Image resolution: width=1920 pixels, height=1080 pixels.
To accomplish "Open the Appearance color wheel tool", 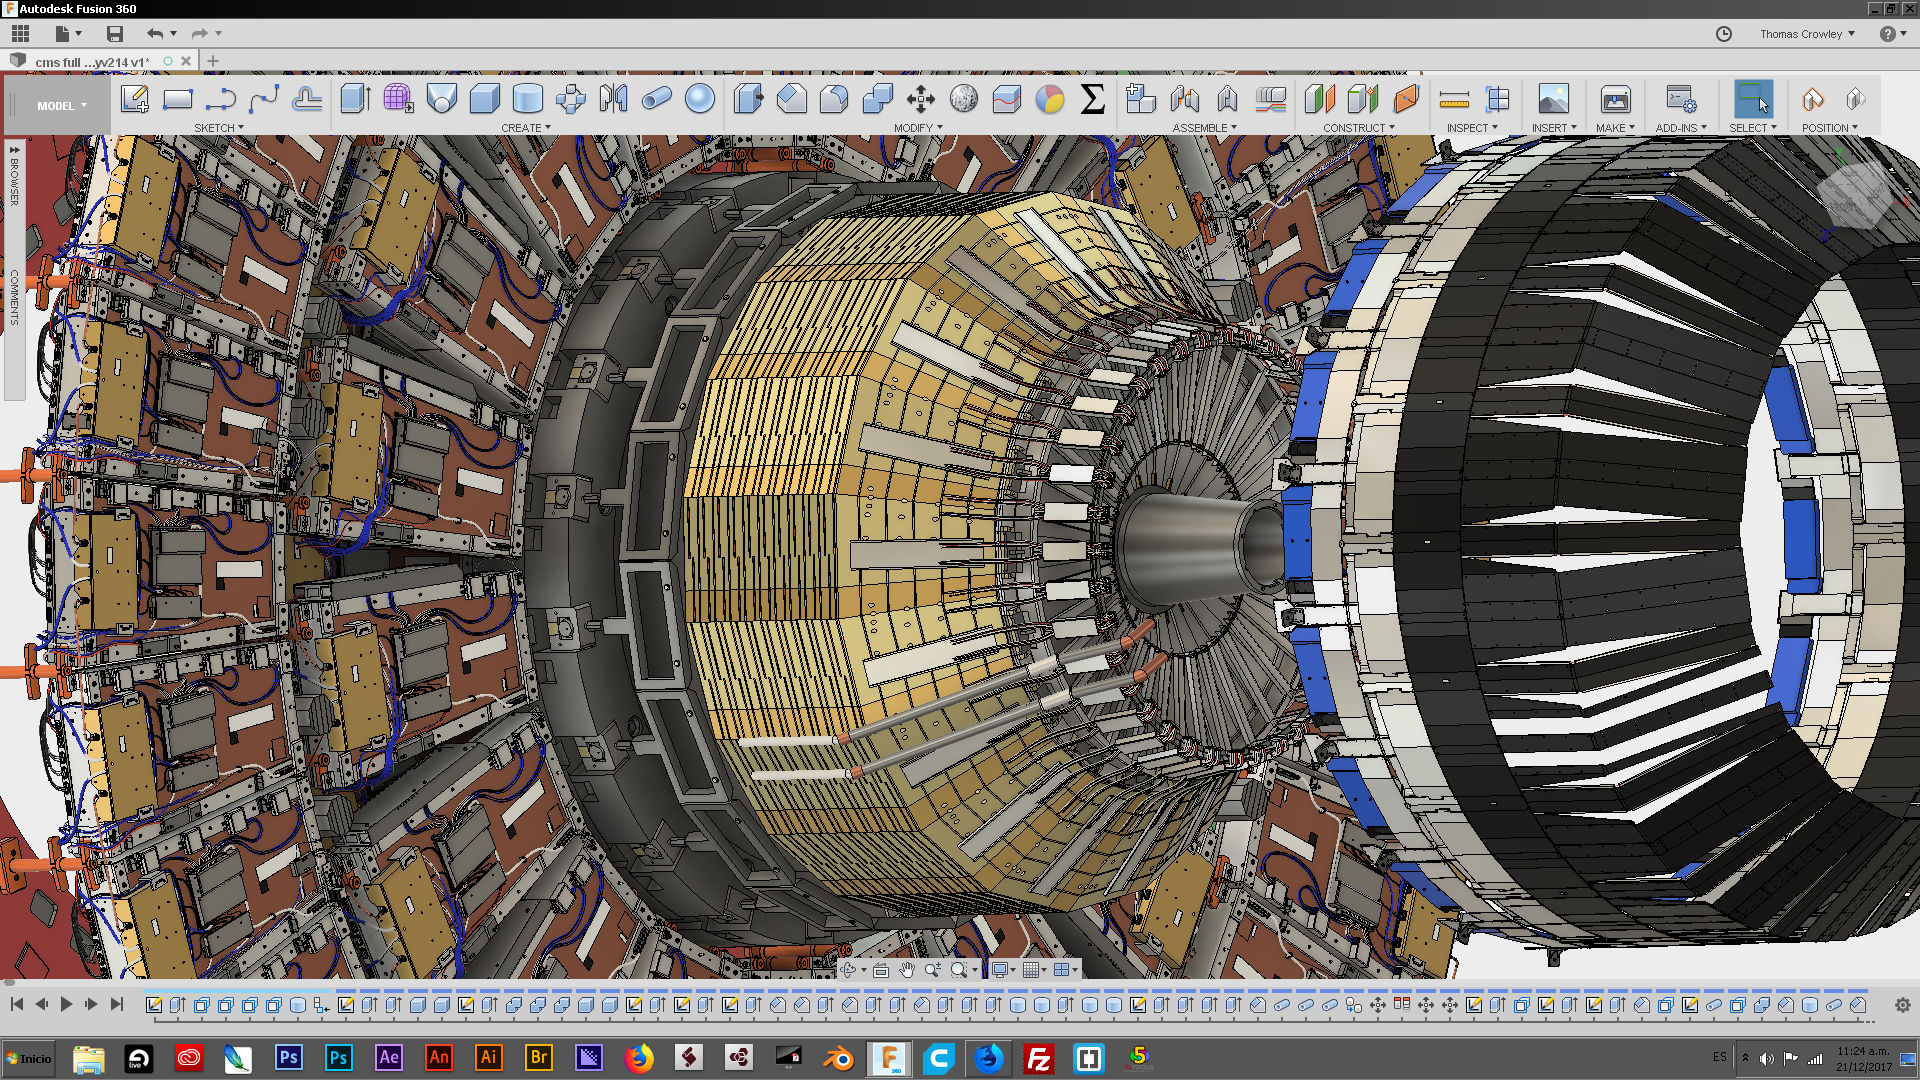I will coord(1050,99).
